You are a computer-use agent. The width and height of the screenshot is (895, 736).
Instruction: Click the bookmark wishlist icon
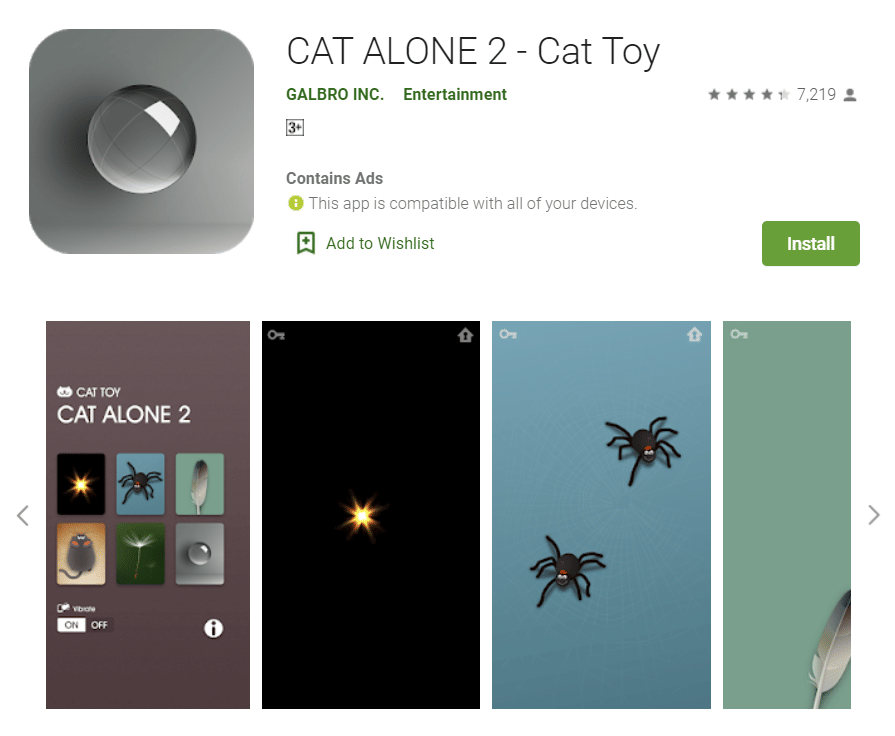click(306, 243)
